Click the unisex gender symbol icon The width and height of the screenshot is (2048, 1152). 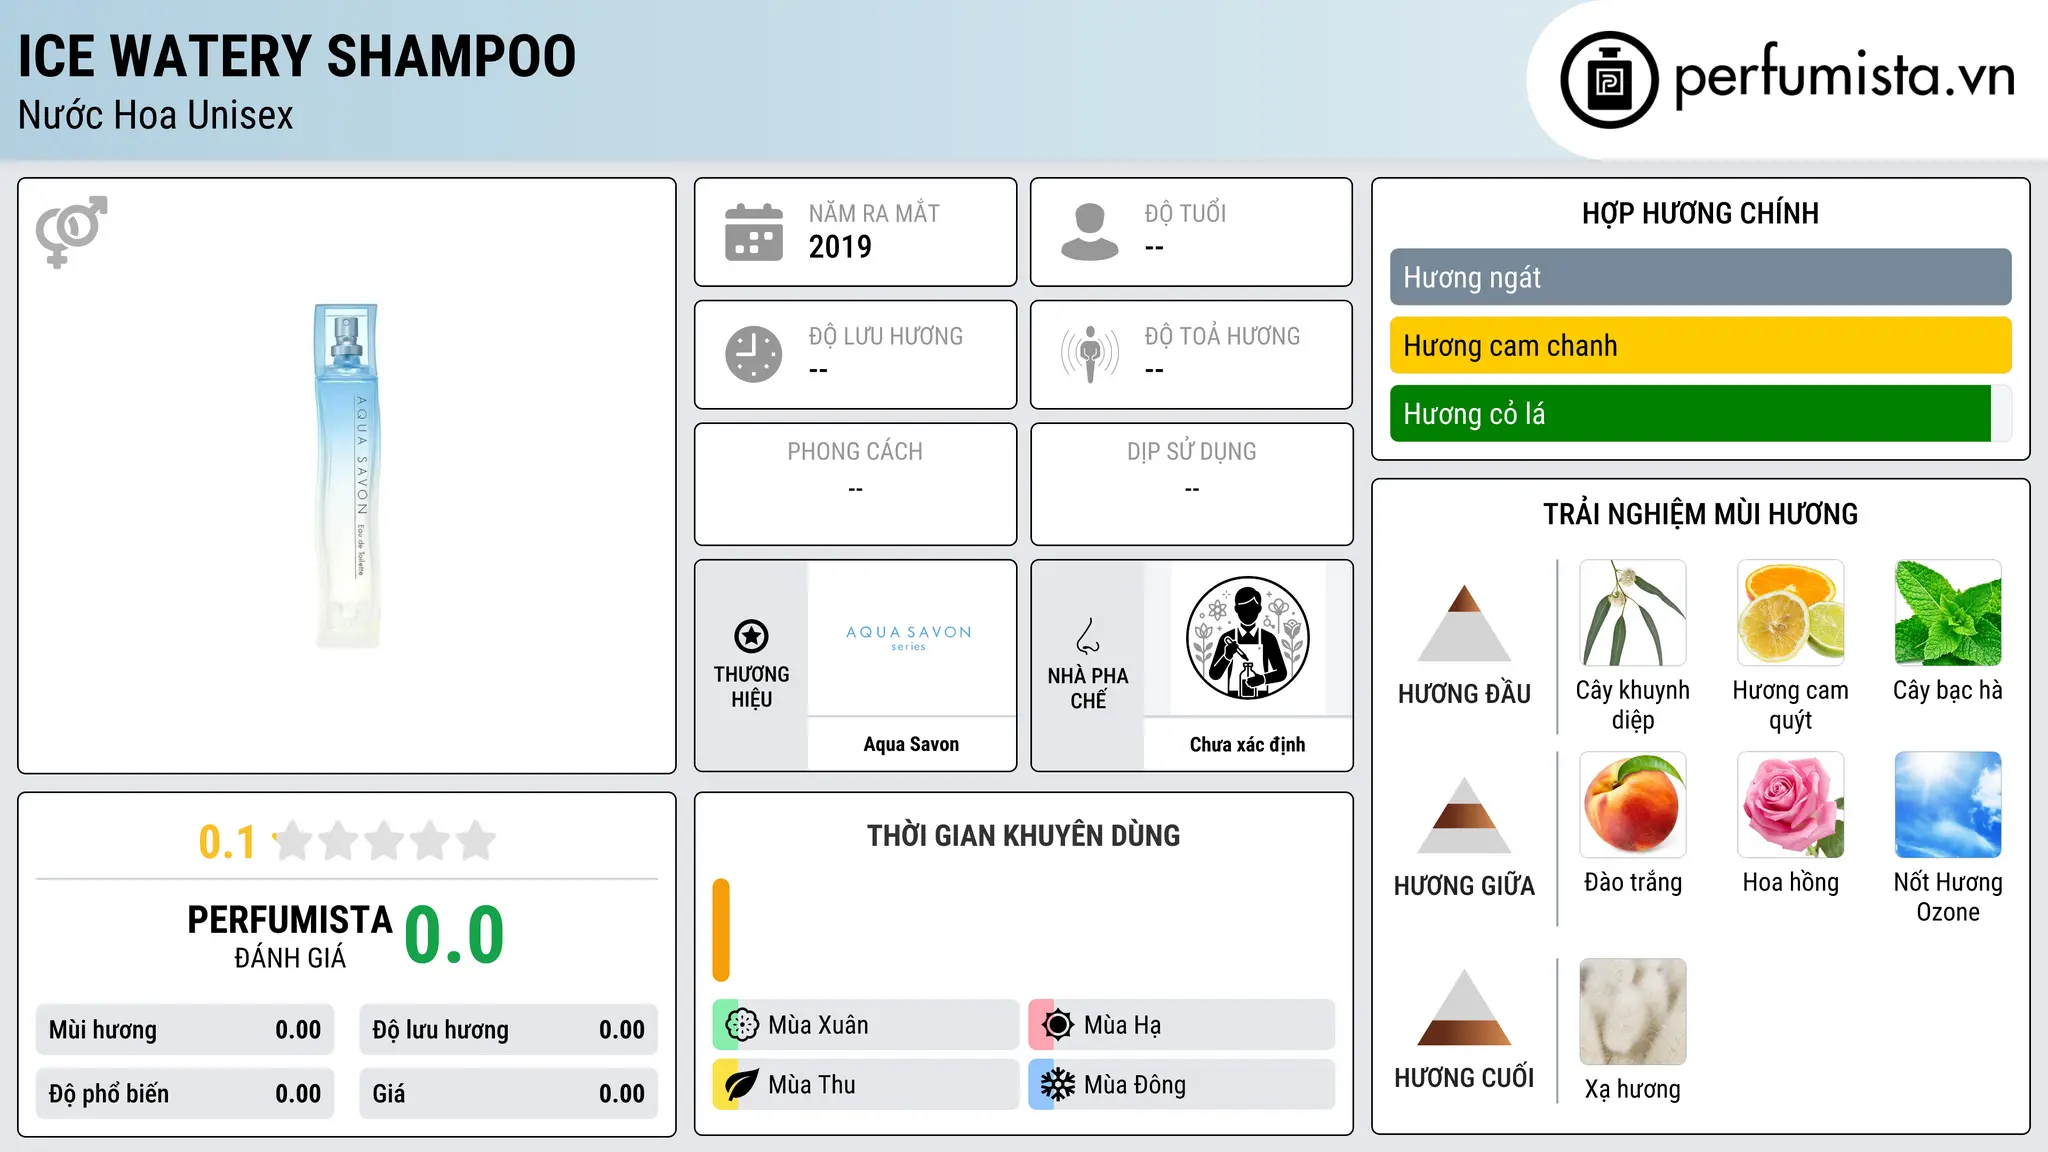[x=71, y=231]
